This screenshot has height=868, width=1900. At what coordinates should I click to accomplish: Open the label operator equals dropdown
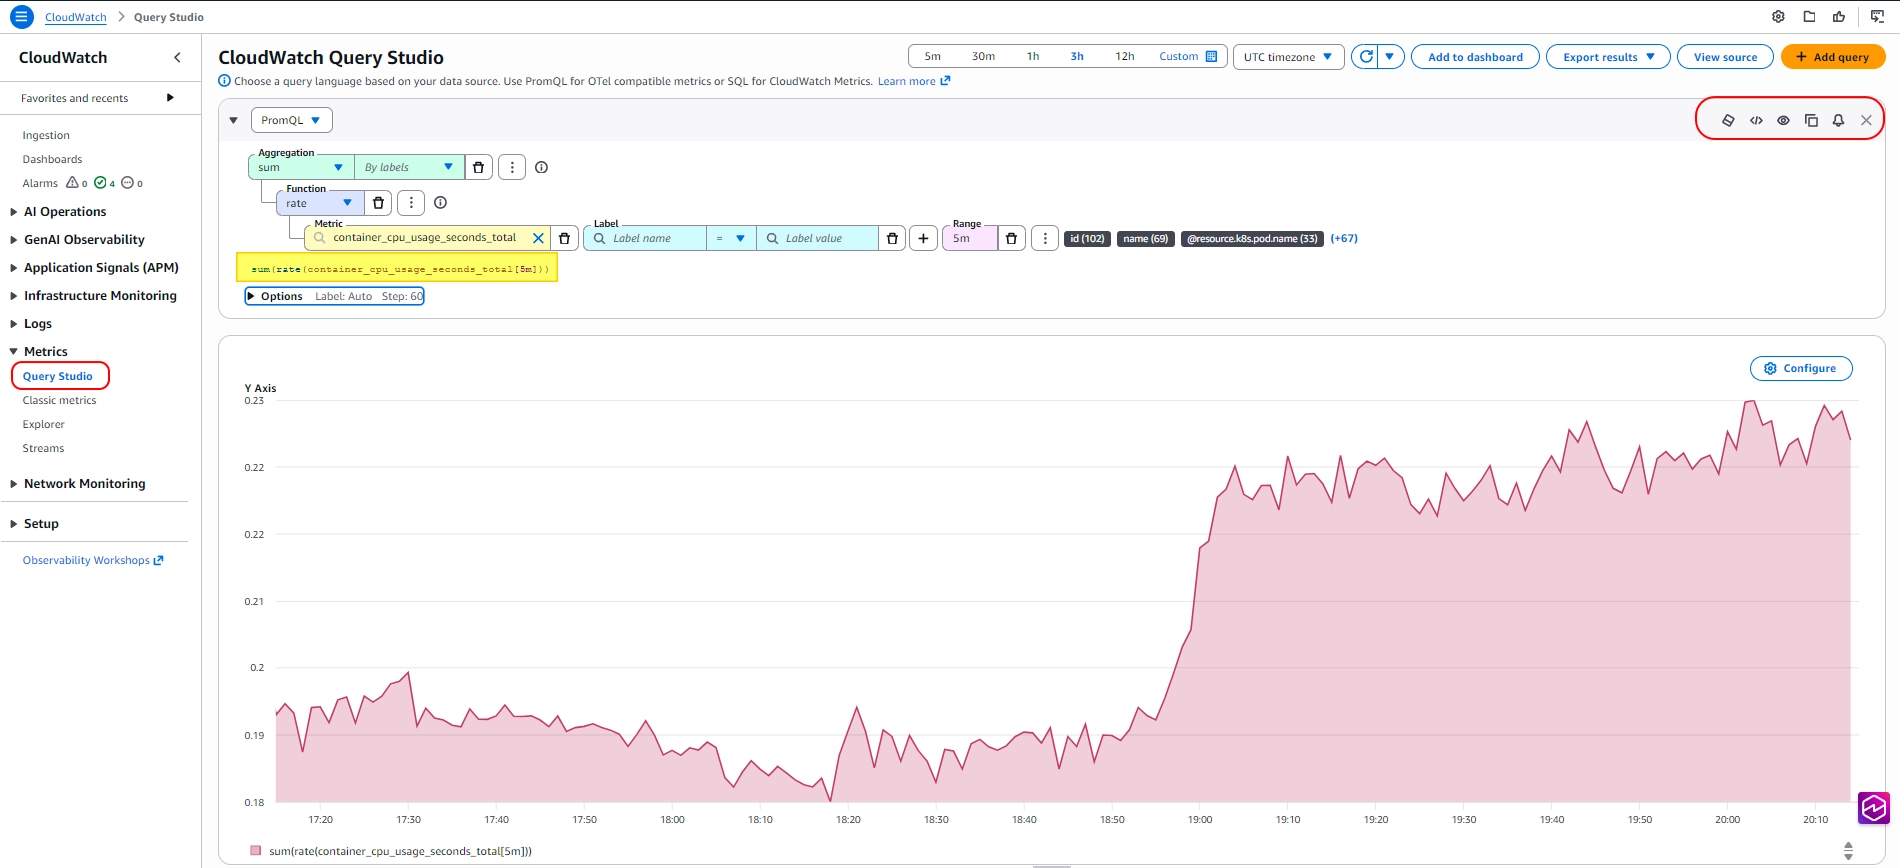point(731,238)
